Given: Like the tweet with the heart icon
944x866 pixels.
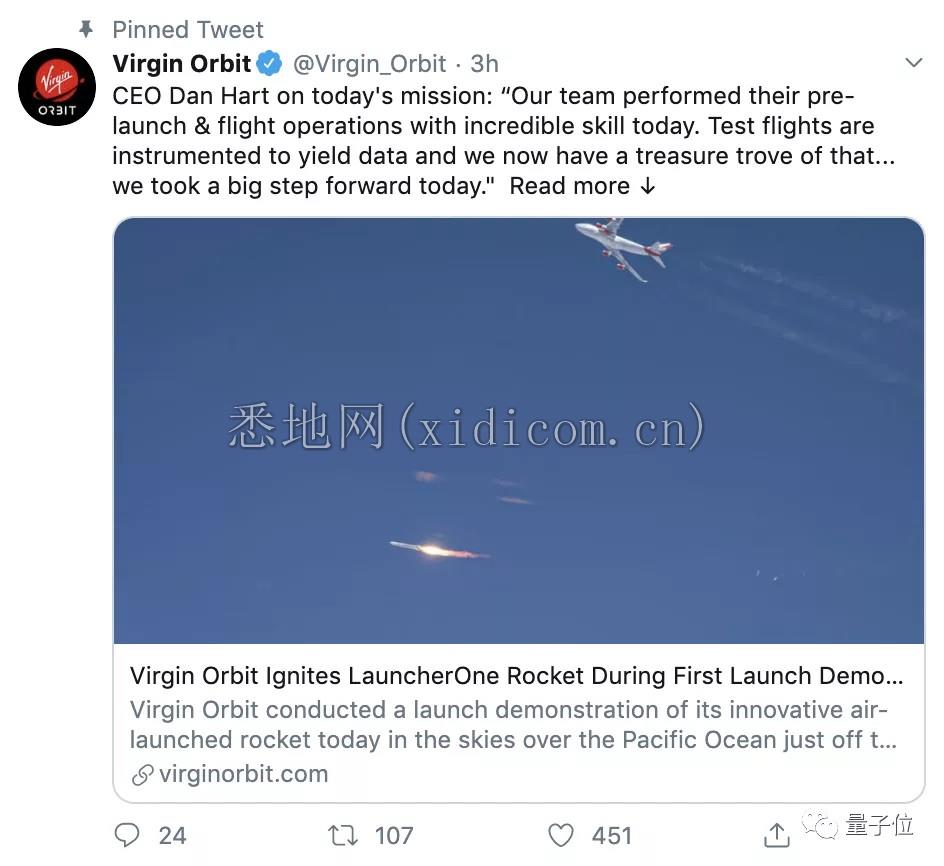Looking at the screenshot, I should [560, 835].
